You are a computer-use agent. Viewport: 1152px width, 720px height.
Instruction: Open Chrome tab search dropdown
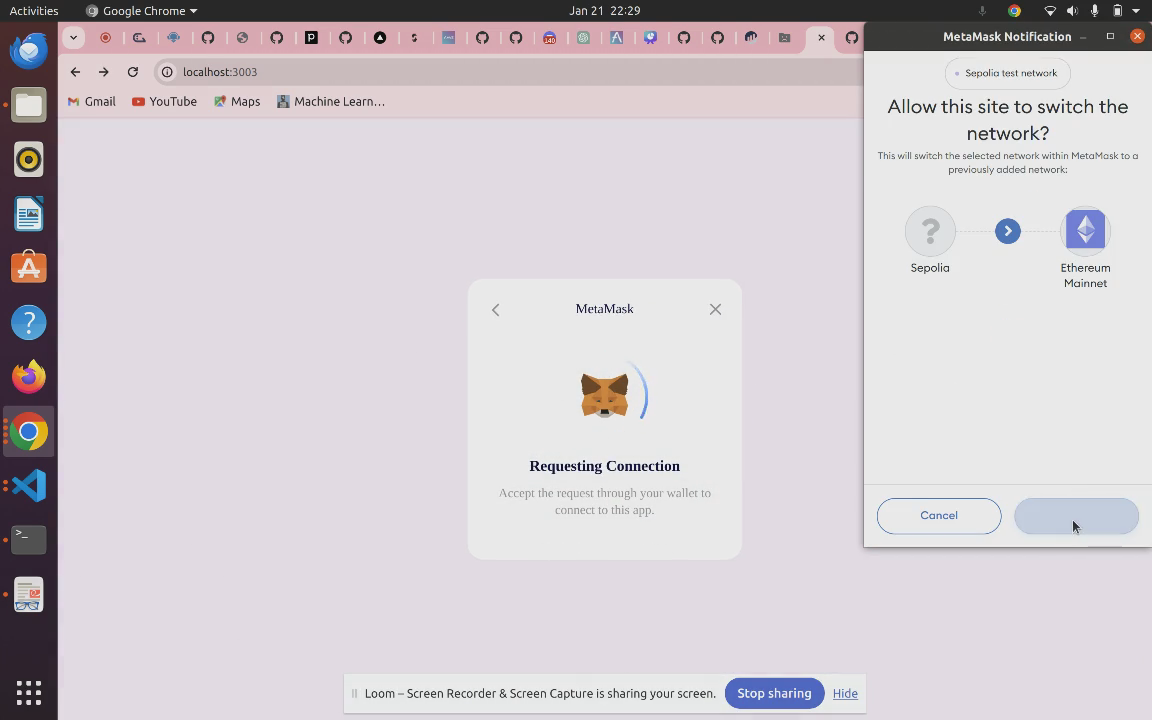click(73, 37)
